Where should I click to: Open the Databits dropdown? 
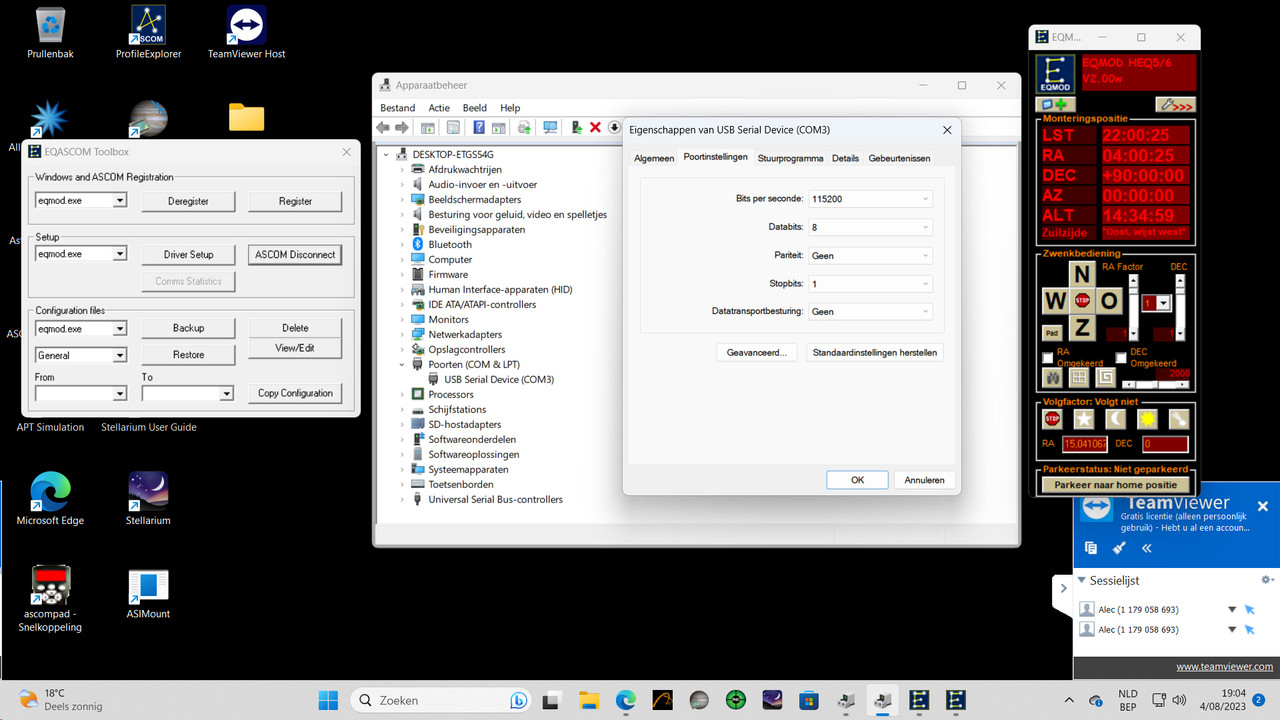coord(869,227)
